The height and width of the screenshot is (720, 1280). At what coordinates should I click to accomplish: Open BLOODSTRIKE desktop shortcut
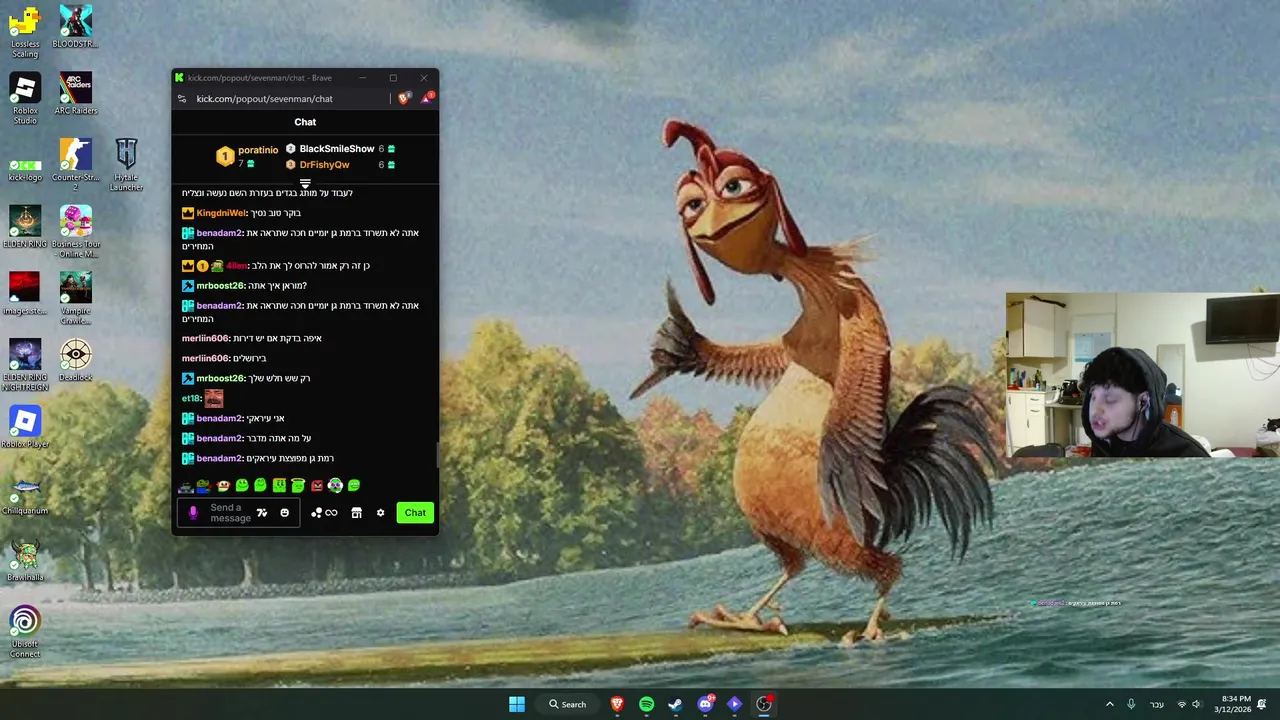(75, 27)
